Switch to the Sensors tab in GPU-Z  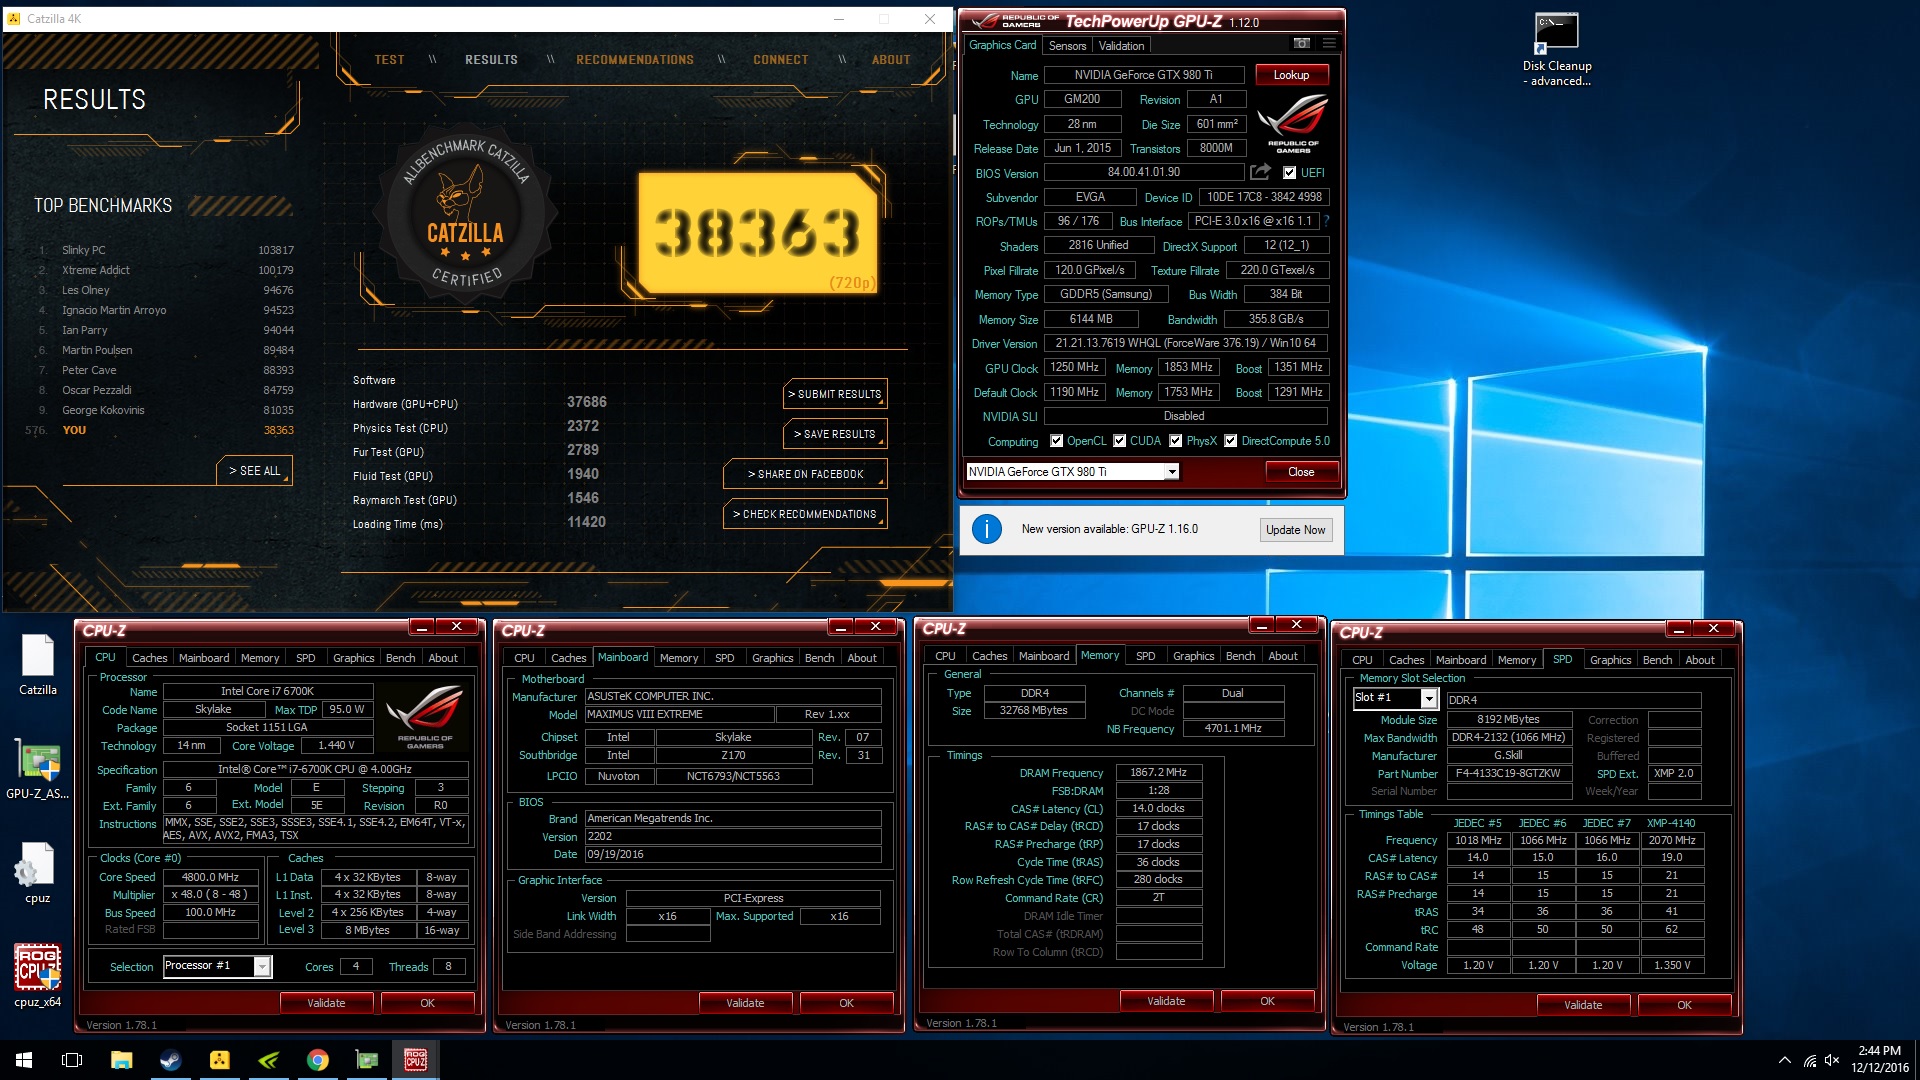click(x=1067, y=46)
